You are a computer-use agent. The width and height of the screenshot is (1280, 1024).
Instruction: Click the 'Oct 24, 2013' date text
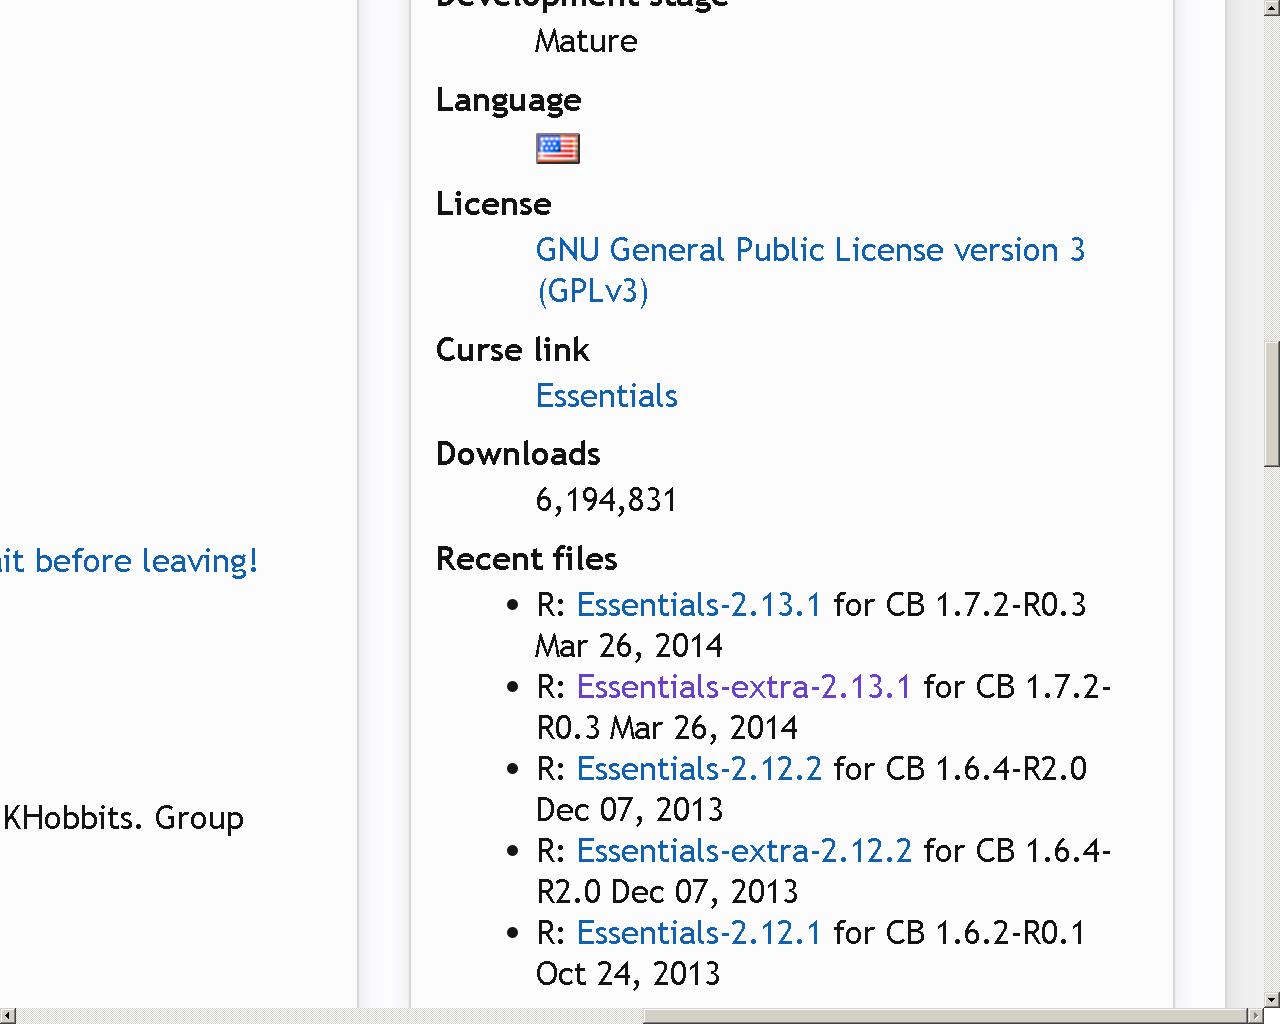[628, 974]
